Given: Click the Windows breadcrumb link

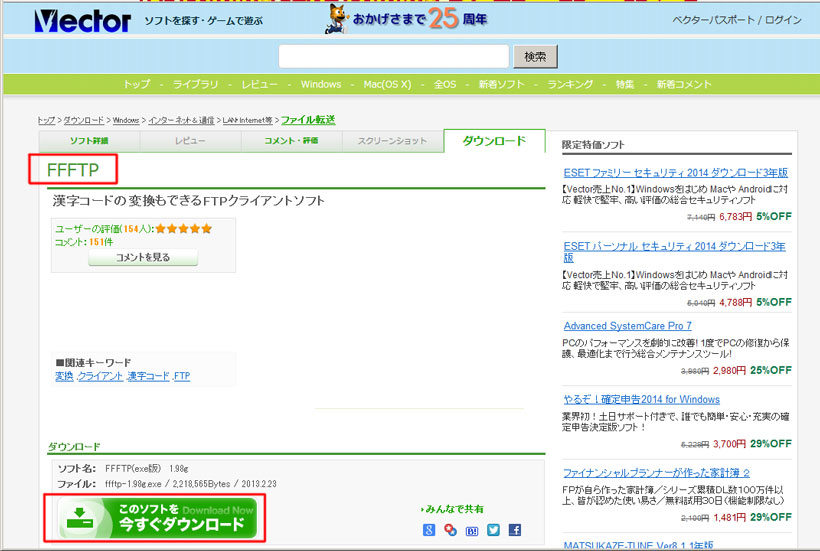Looking at the screenshot, I should coord(126,120).
